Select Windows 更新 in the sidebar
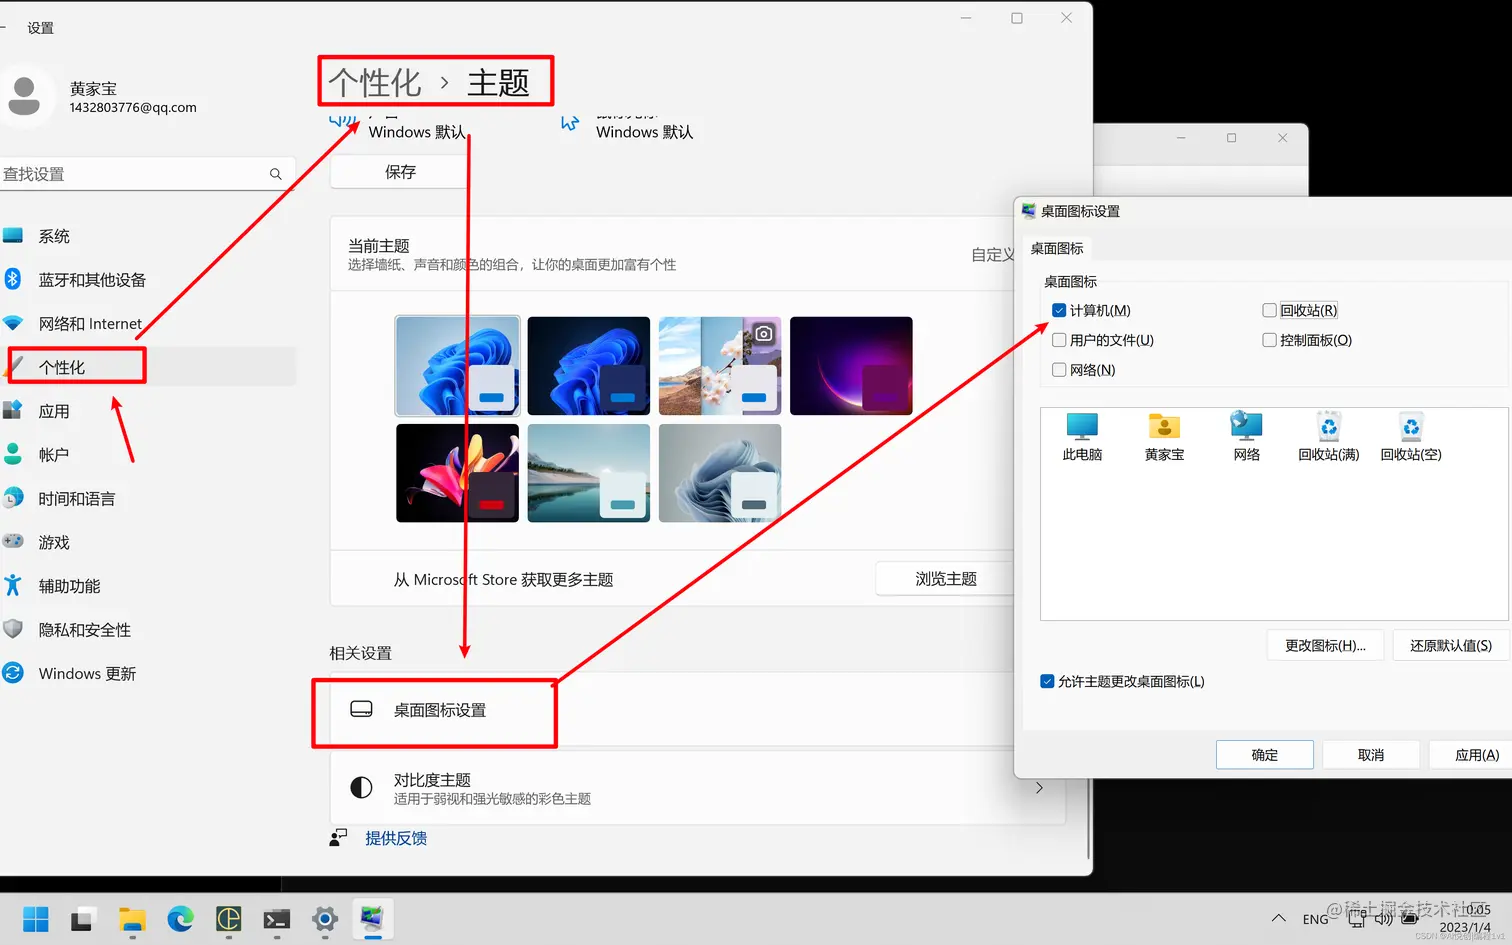This screenshot has height=945, width=1512. point(87,673)
